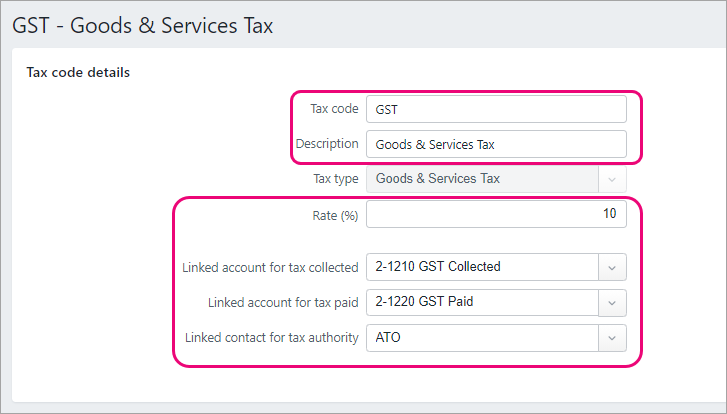Image resolution: width=727 pixels, height=414 pixels.
Task: Expand the tax collected account dropdown arrow
Action: [x=612, y=267]
